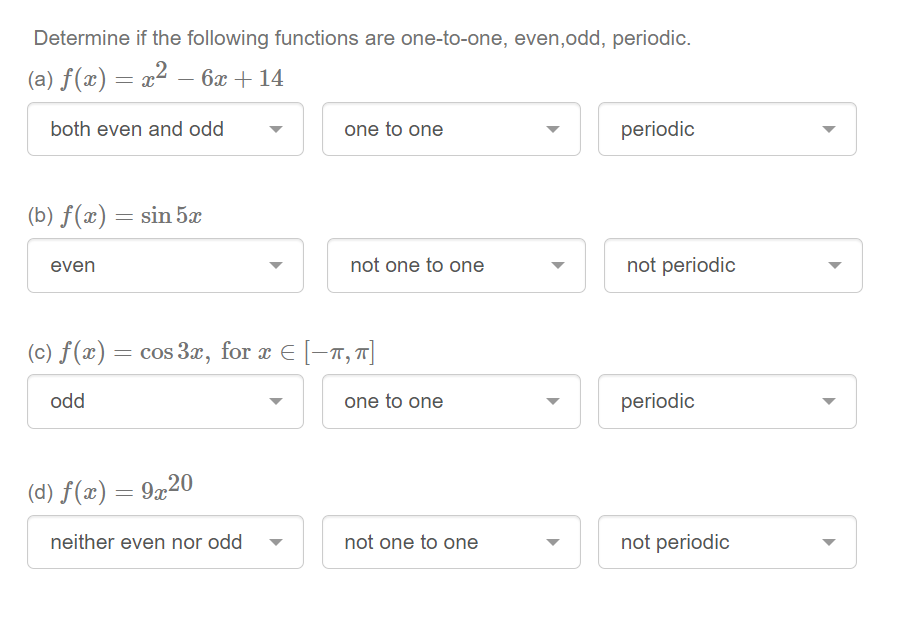The height and width of the screenshot is (617, 913).
Task: Open the 'odd' dropdown for part (c)
Action: [x=165, y=401]
